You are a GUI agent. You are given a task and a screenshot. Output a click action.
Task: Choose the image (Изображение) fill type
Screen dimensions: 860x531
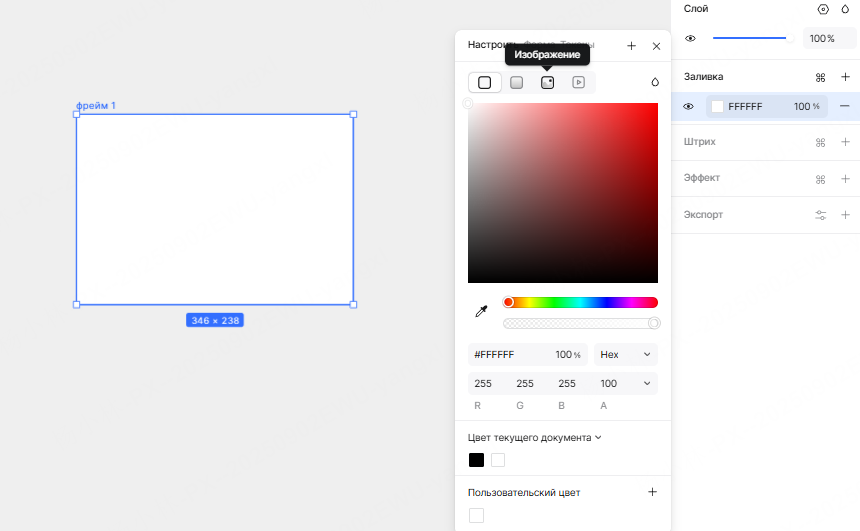[547, 83]
